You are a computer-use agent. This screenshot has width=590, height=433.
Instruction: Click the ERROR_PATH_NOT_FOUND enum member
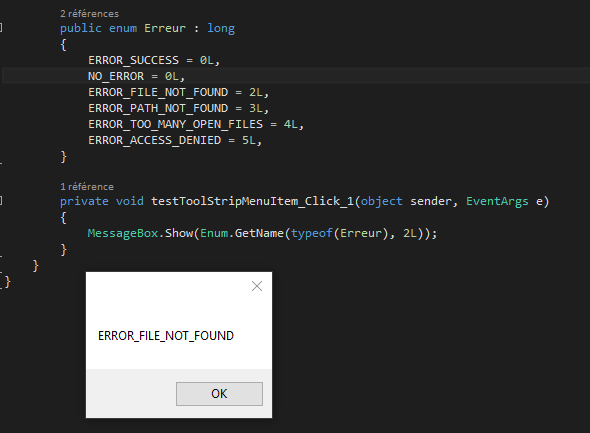(158, 108)
